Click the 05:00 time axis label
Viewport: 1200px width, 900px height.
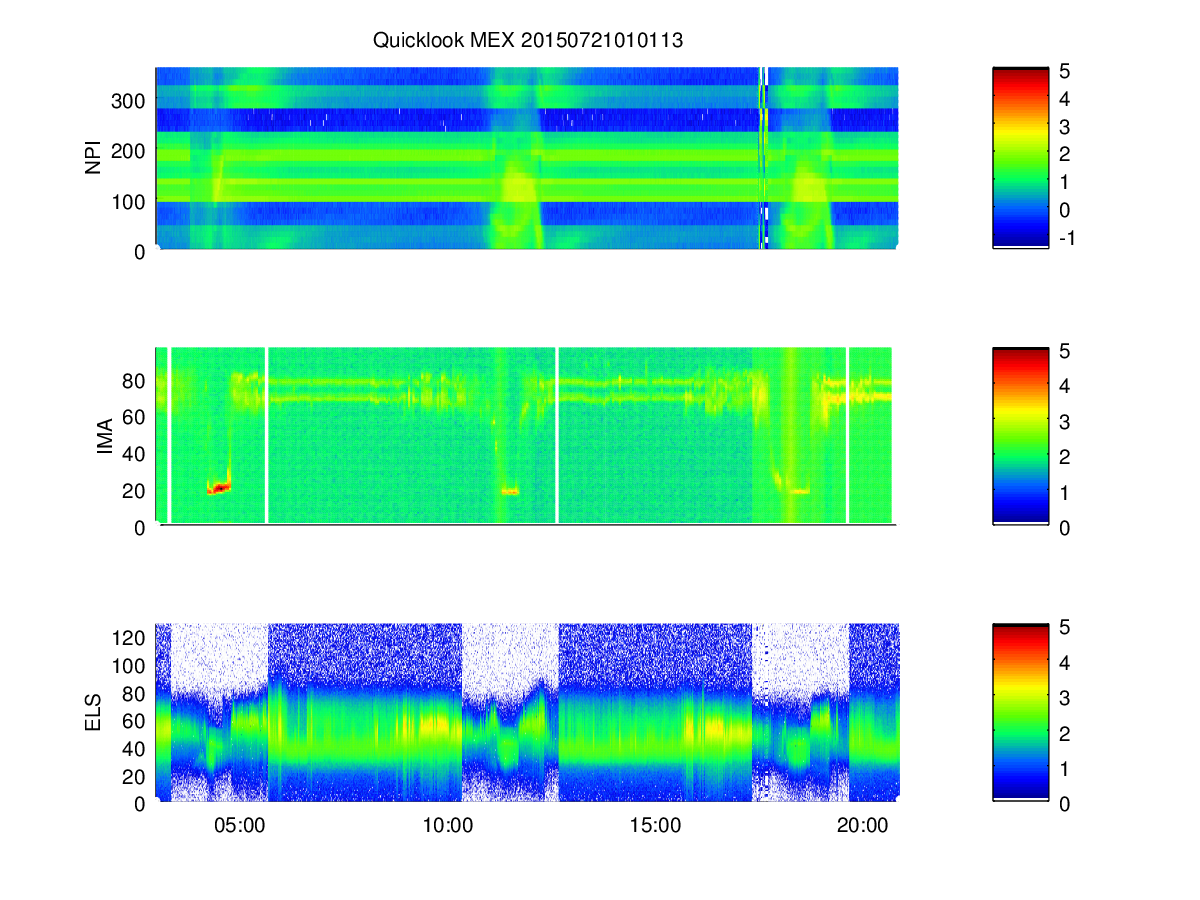[240, 826]
